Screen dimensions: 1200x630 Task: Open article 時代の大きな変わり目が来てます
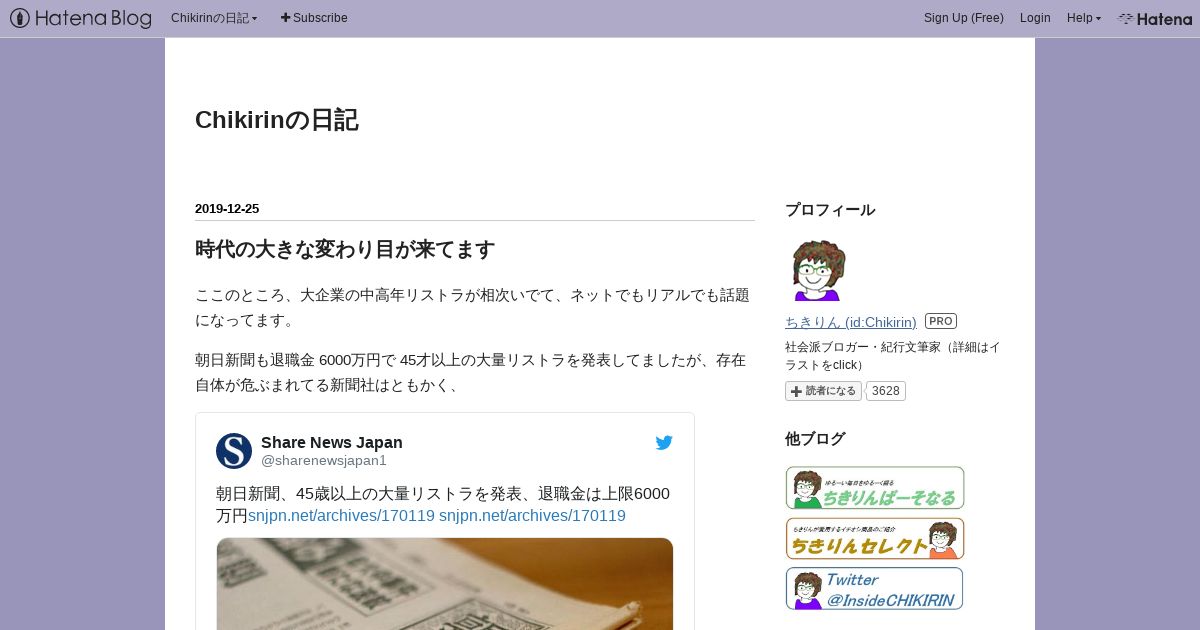345,249
